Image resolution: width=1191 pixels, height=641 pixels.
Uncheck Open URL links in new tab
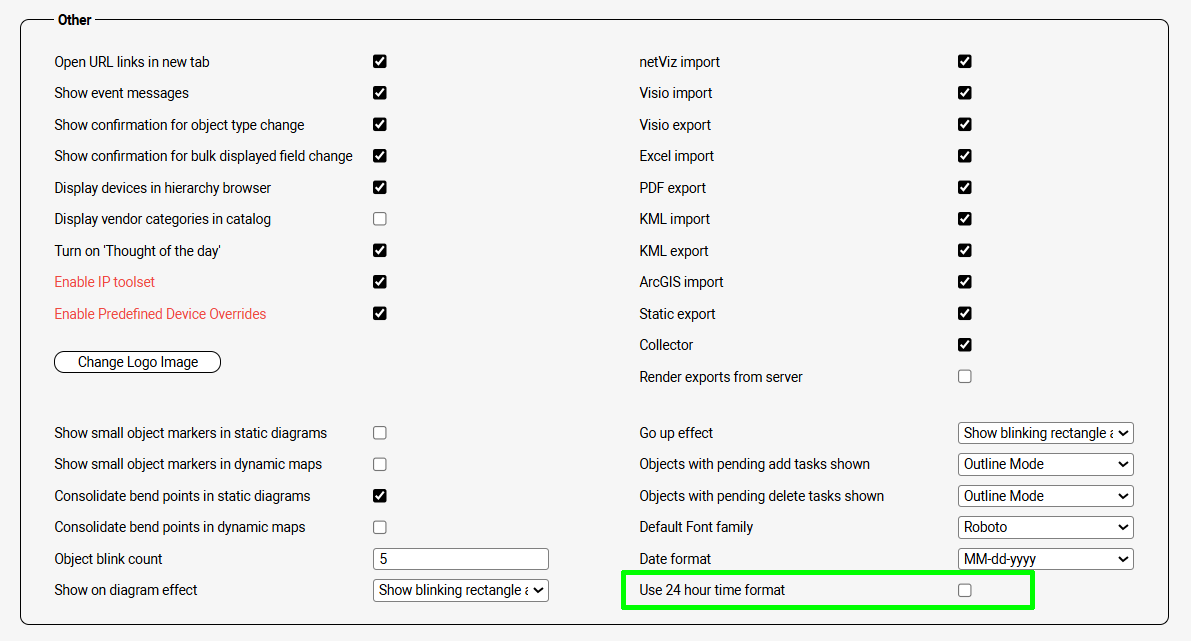[380, 62]
